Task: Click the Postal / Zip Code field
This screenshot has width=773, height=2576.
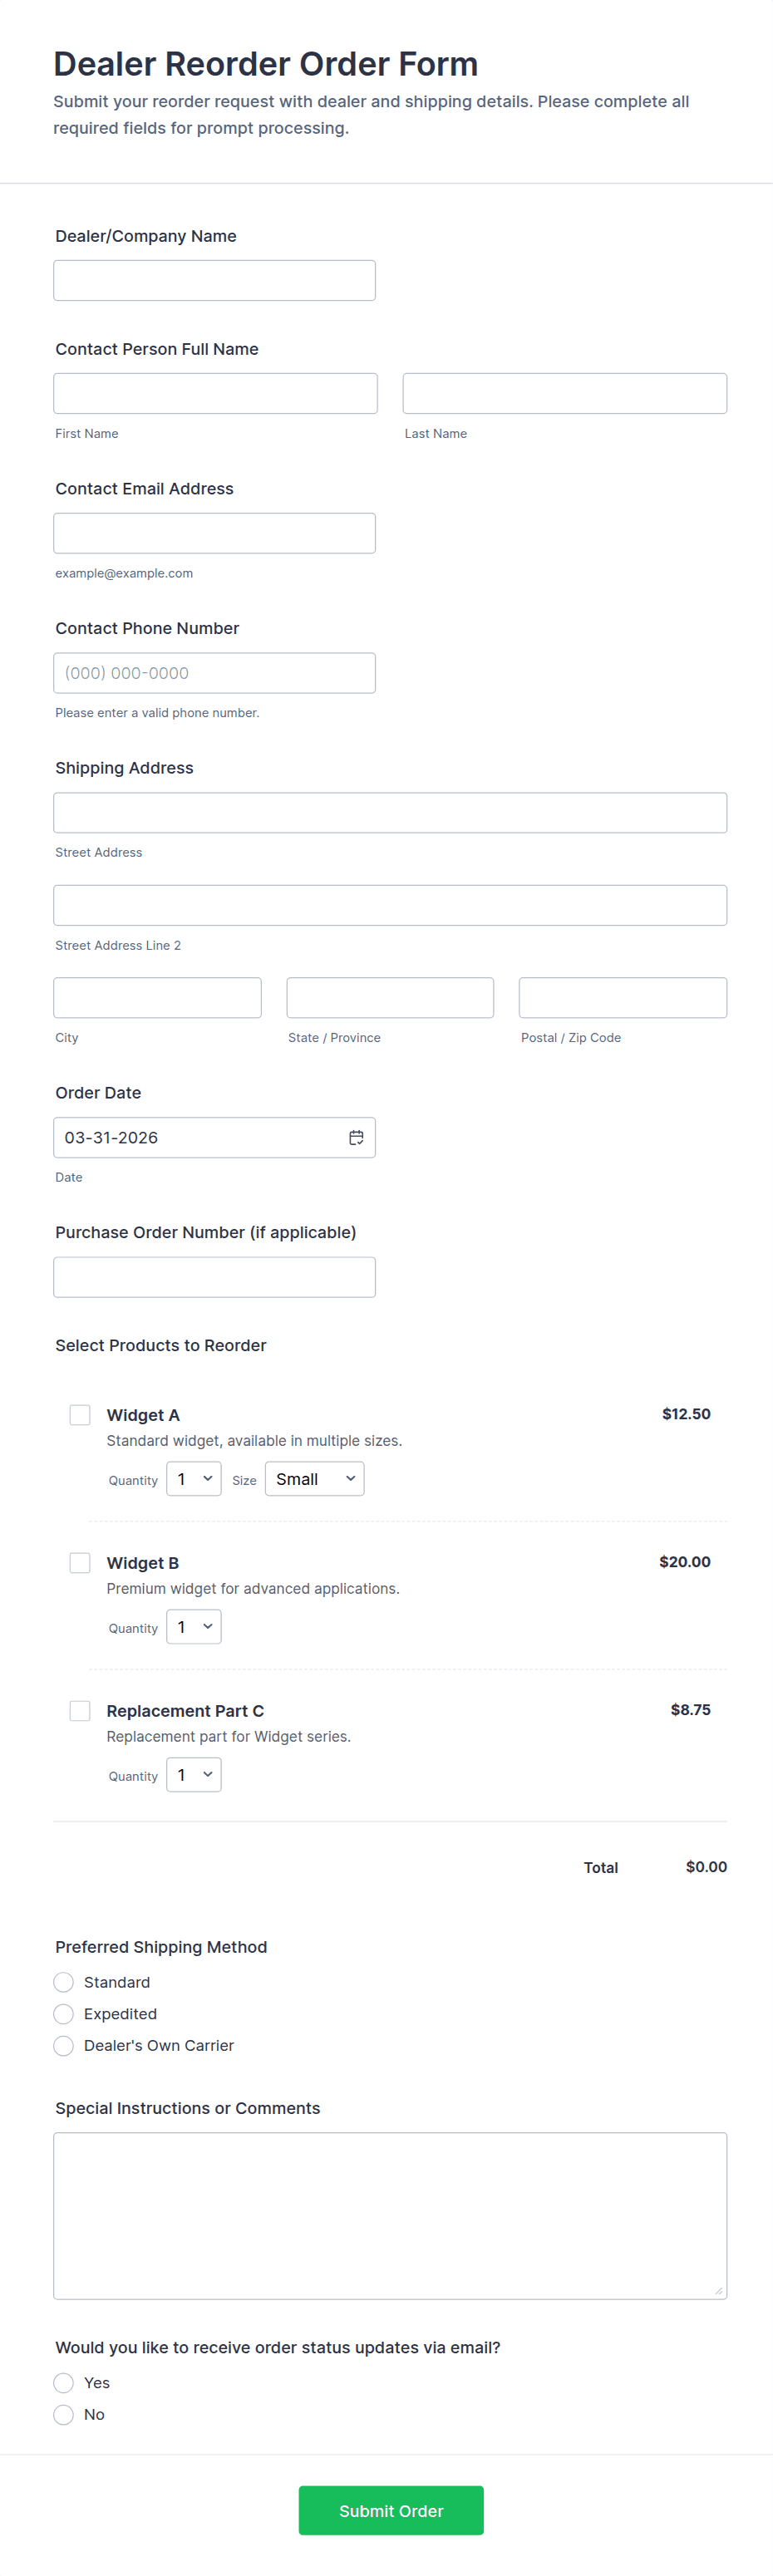Action: point(622,998)
